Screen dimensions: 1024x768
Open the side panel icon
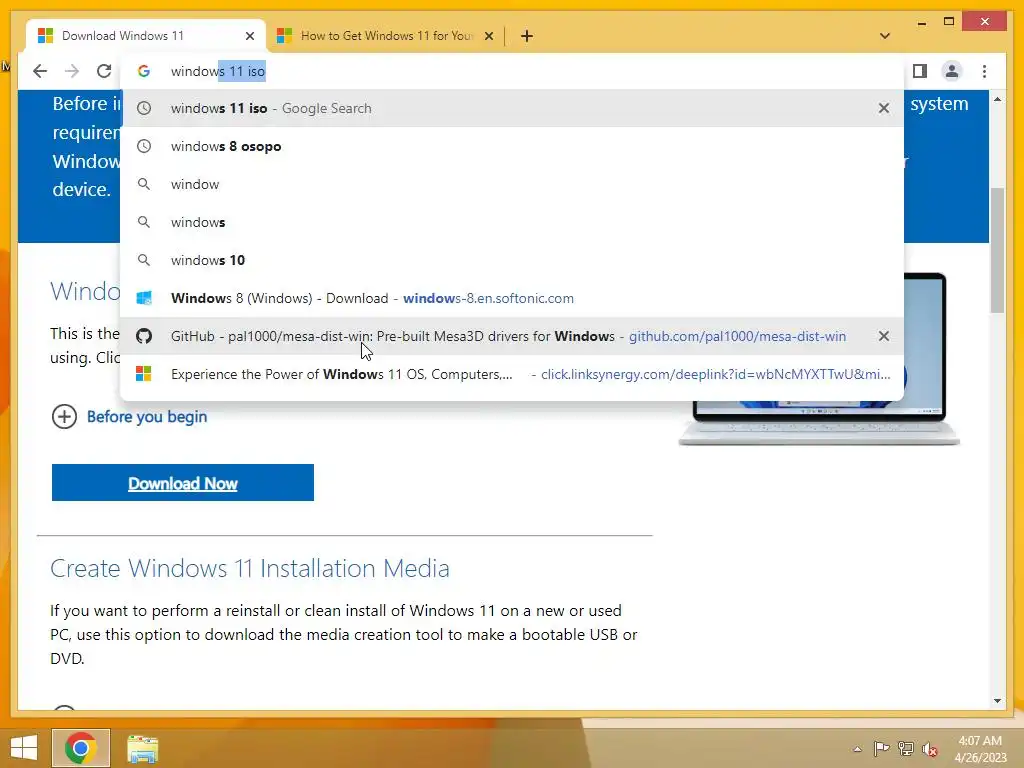pyautogui.click(x=920, y=71)
